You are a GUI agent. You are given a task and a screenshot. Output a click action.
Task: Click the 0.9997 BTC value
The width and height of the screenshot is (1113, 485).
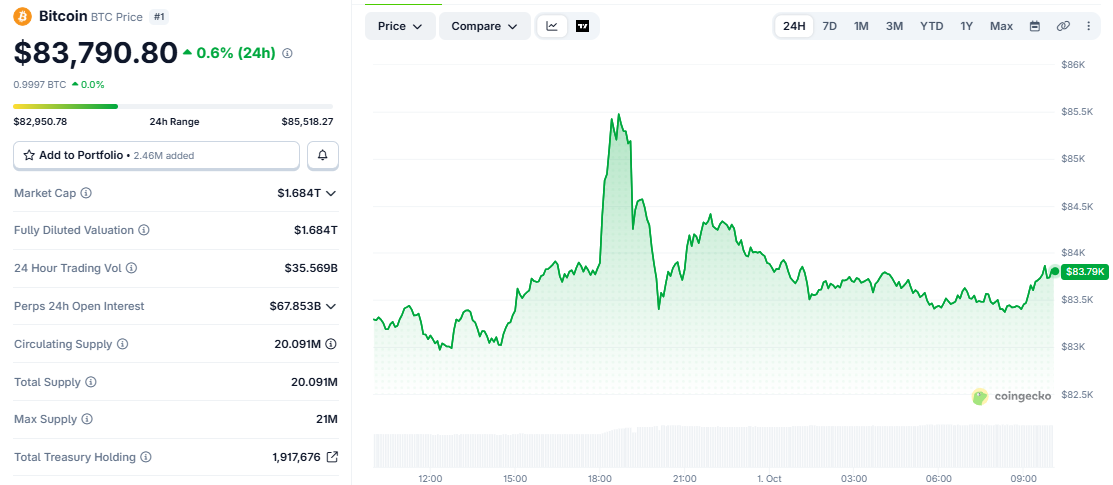(40, 85)
